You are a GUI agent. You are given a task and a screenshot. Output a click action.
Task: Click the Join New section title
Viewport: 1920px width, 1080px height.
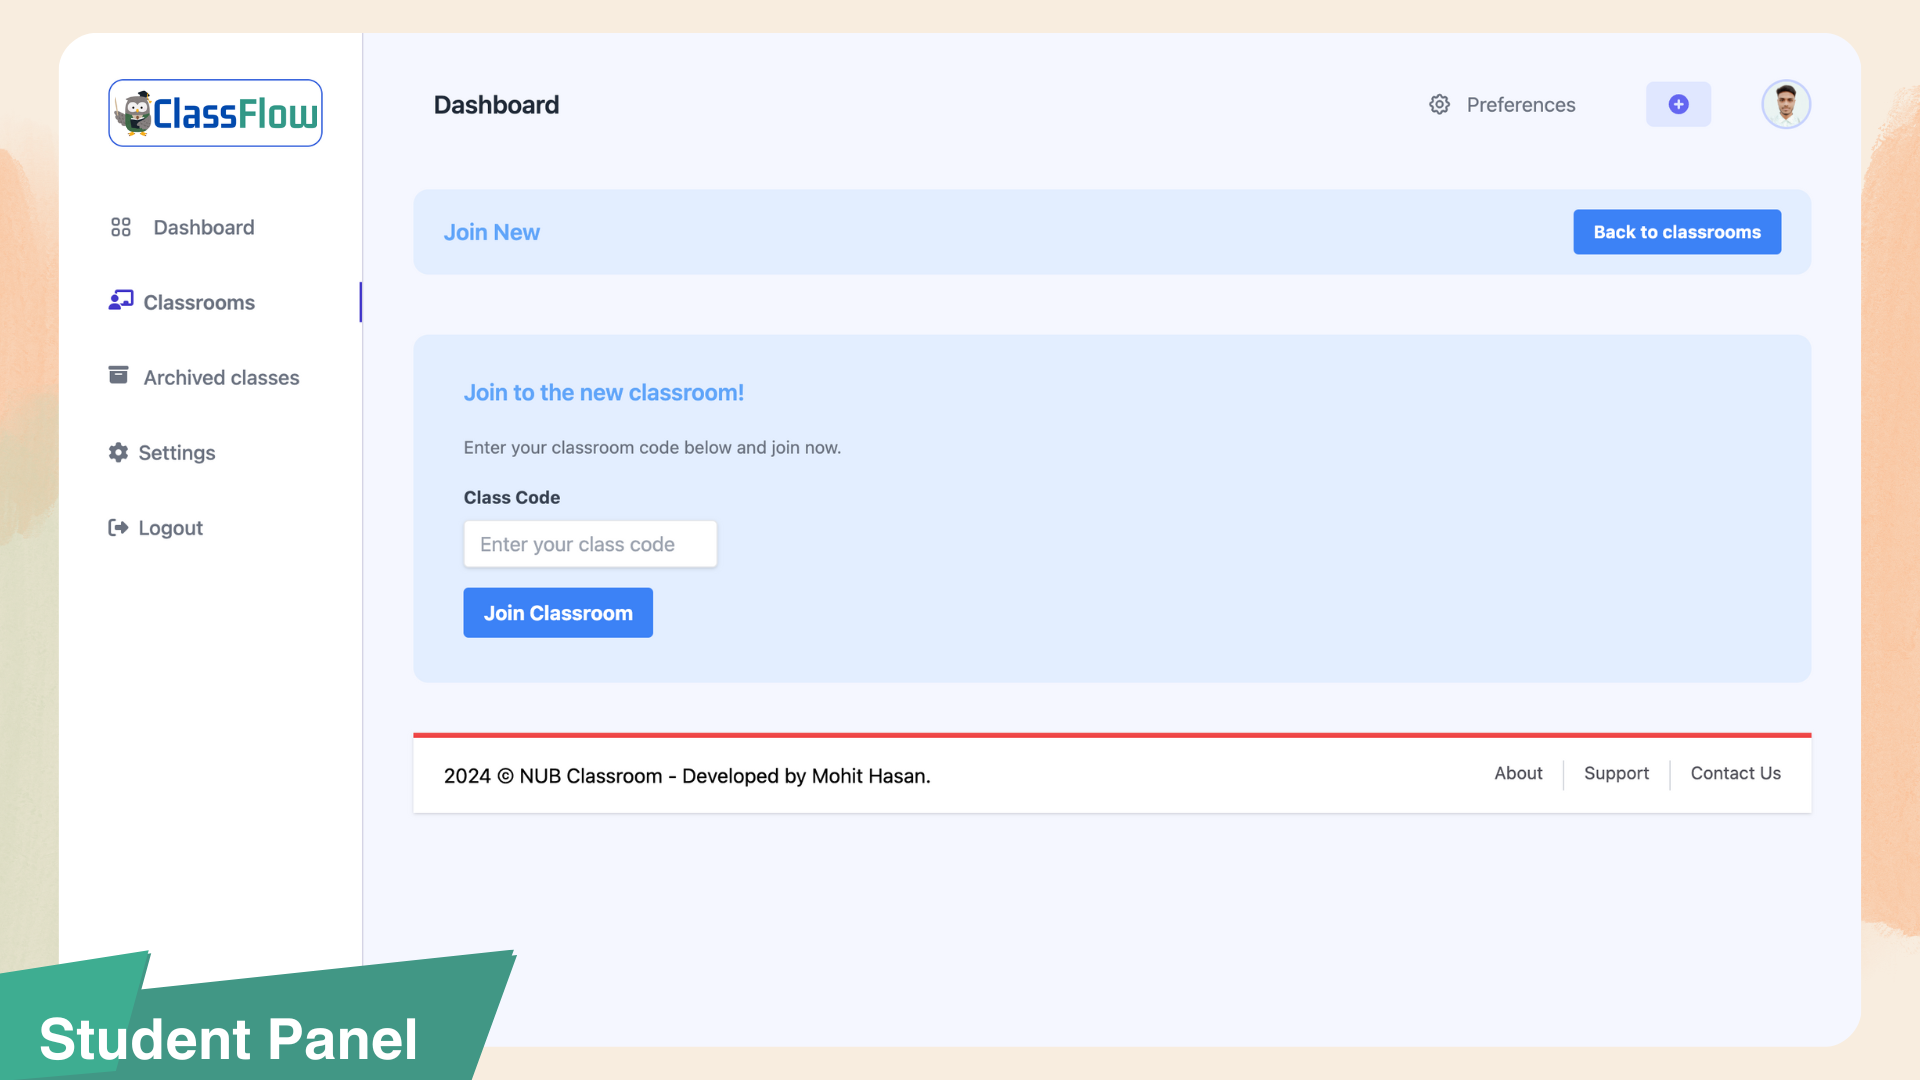491,232
